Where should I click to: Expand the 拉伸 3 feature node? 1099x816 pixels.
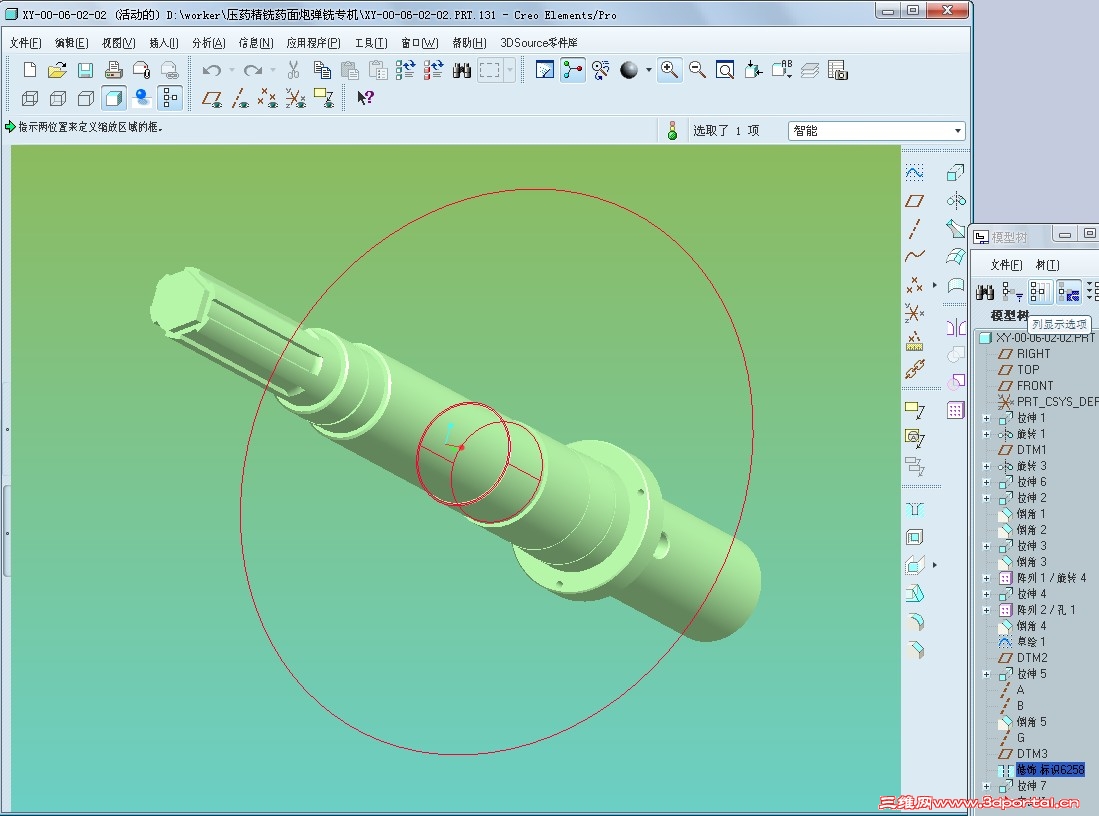click(x=986, y=546)
